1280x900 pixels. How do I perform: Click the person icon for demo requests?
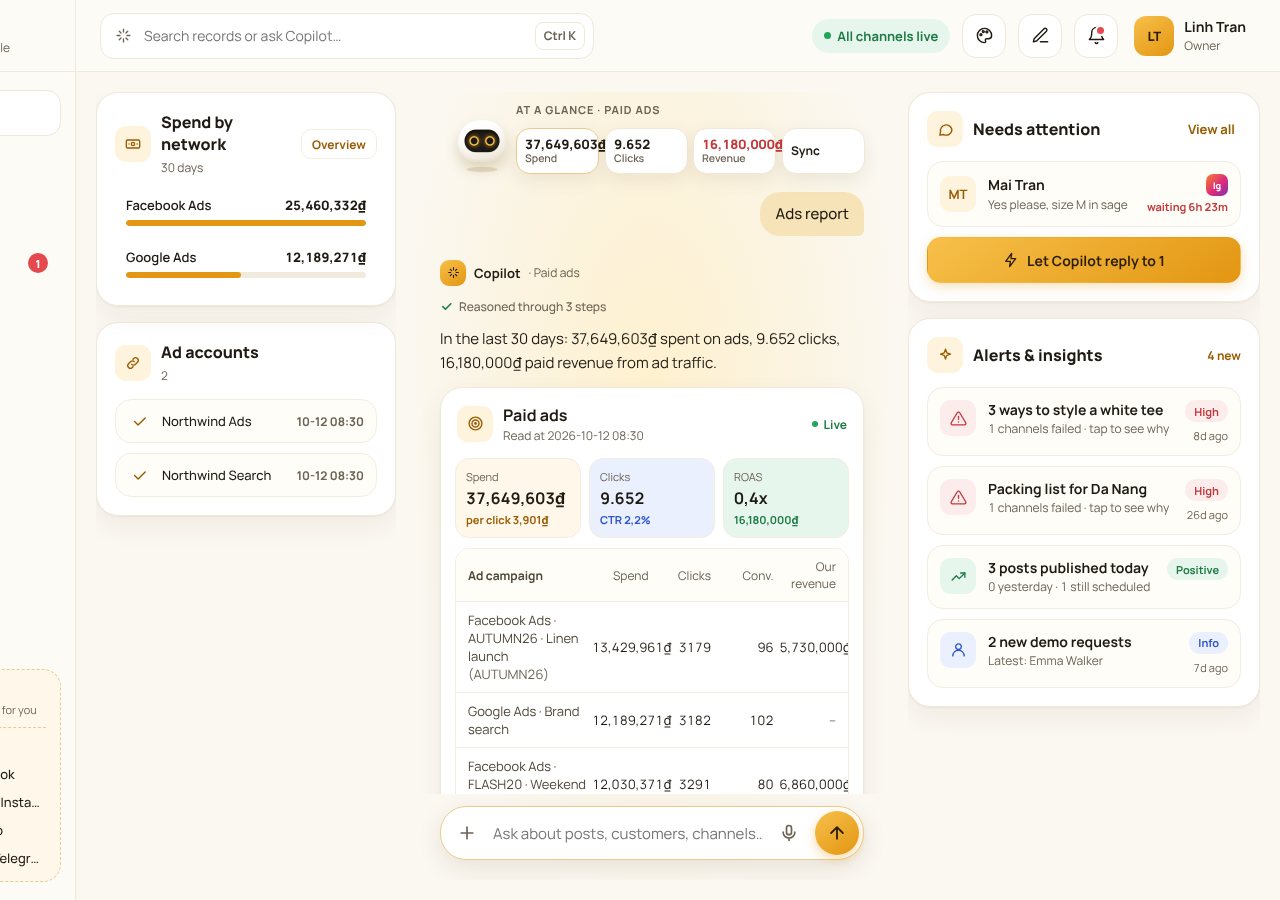coord(958,651)
